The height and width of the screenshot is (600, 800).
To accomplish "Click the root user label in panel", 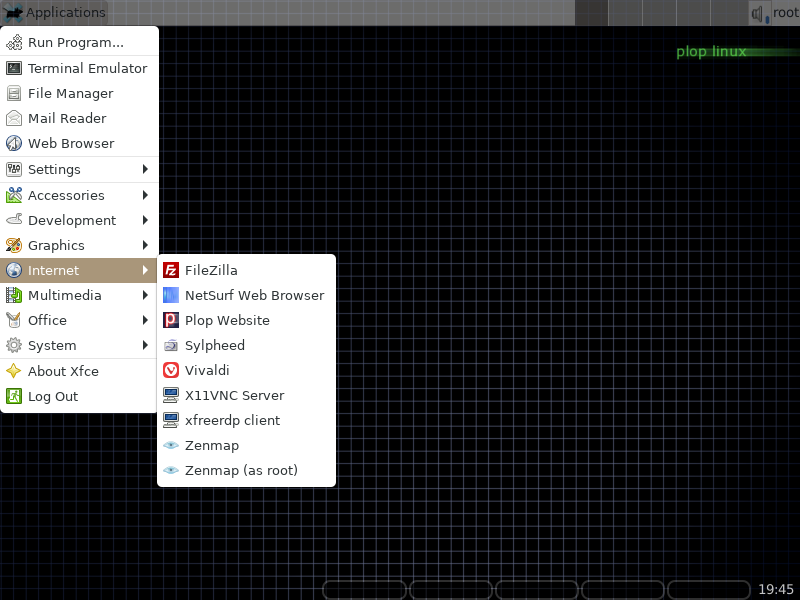I will (x=786, y=12).
